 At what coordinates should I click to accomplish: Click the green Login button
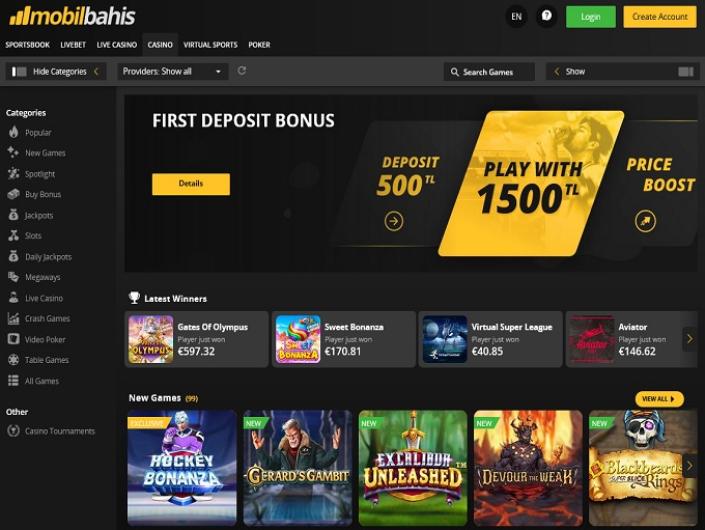click(591, 17)
